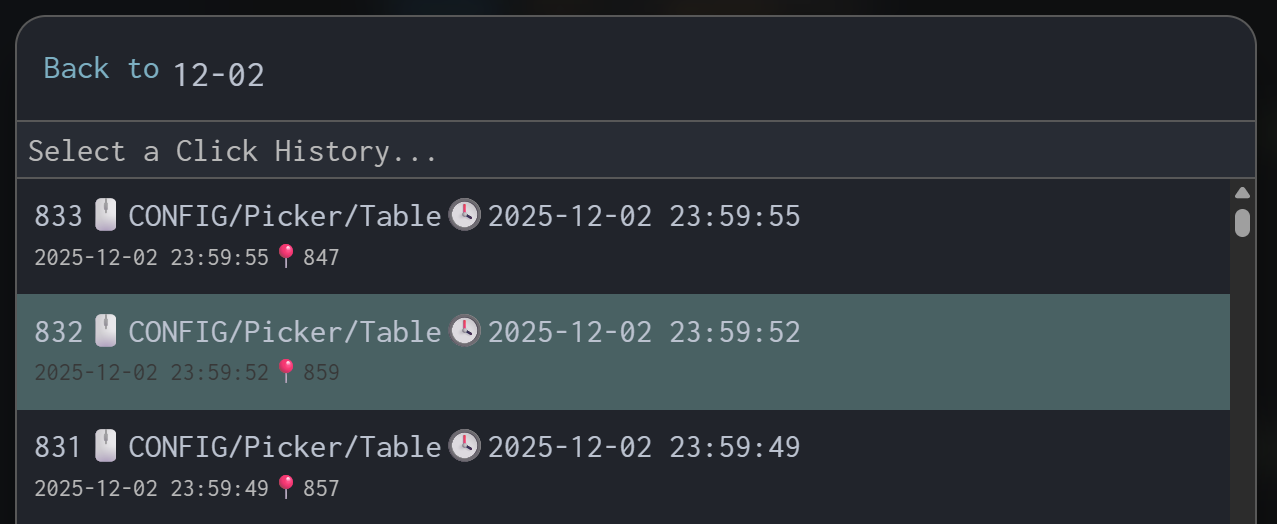Click the 859 pin count value
Viewport: 1277px width, 524px height.
322,373
